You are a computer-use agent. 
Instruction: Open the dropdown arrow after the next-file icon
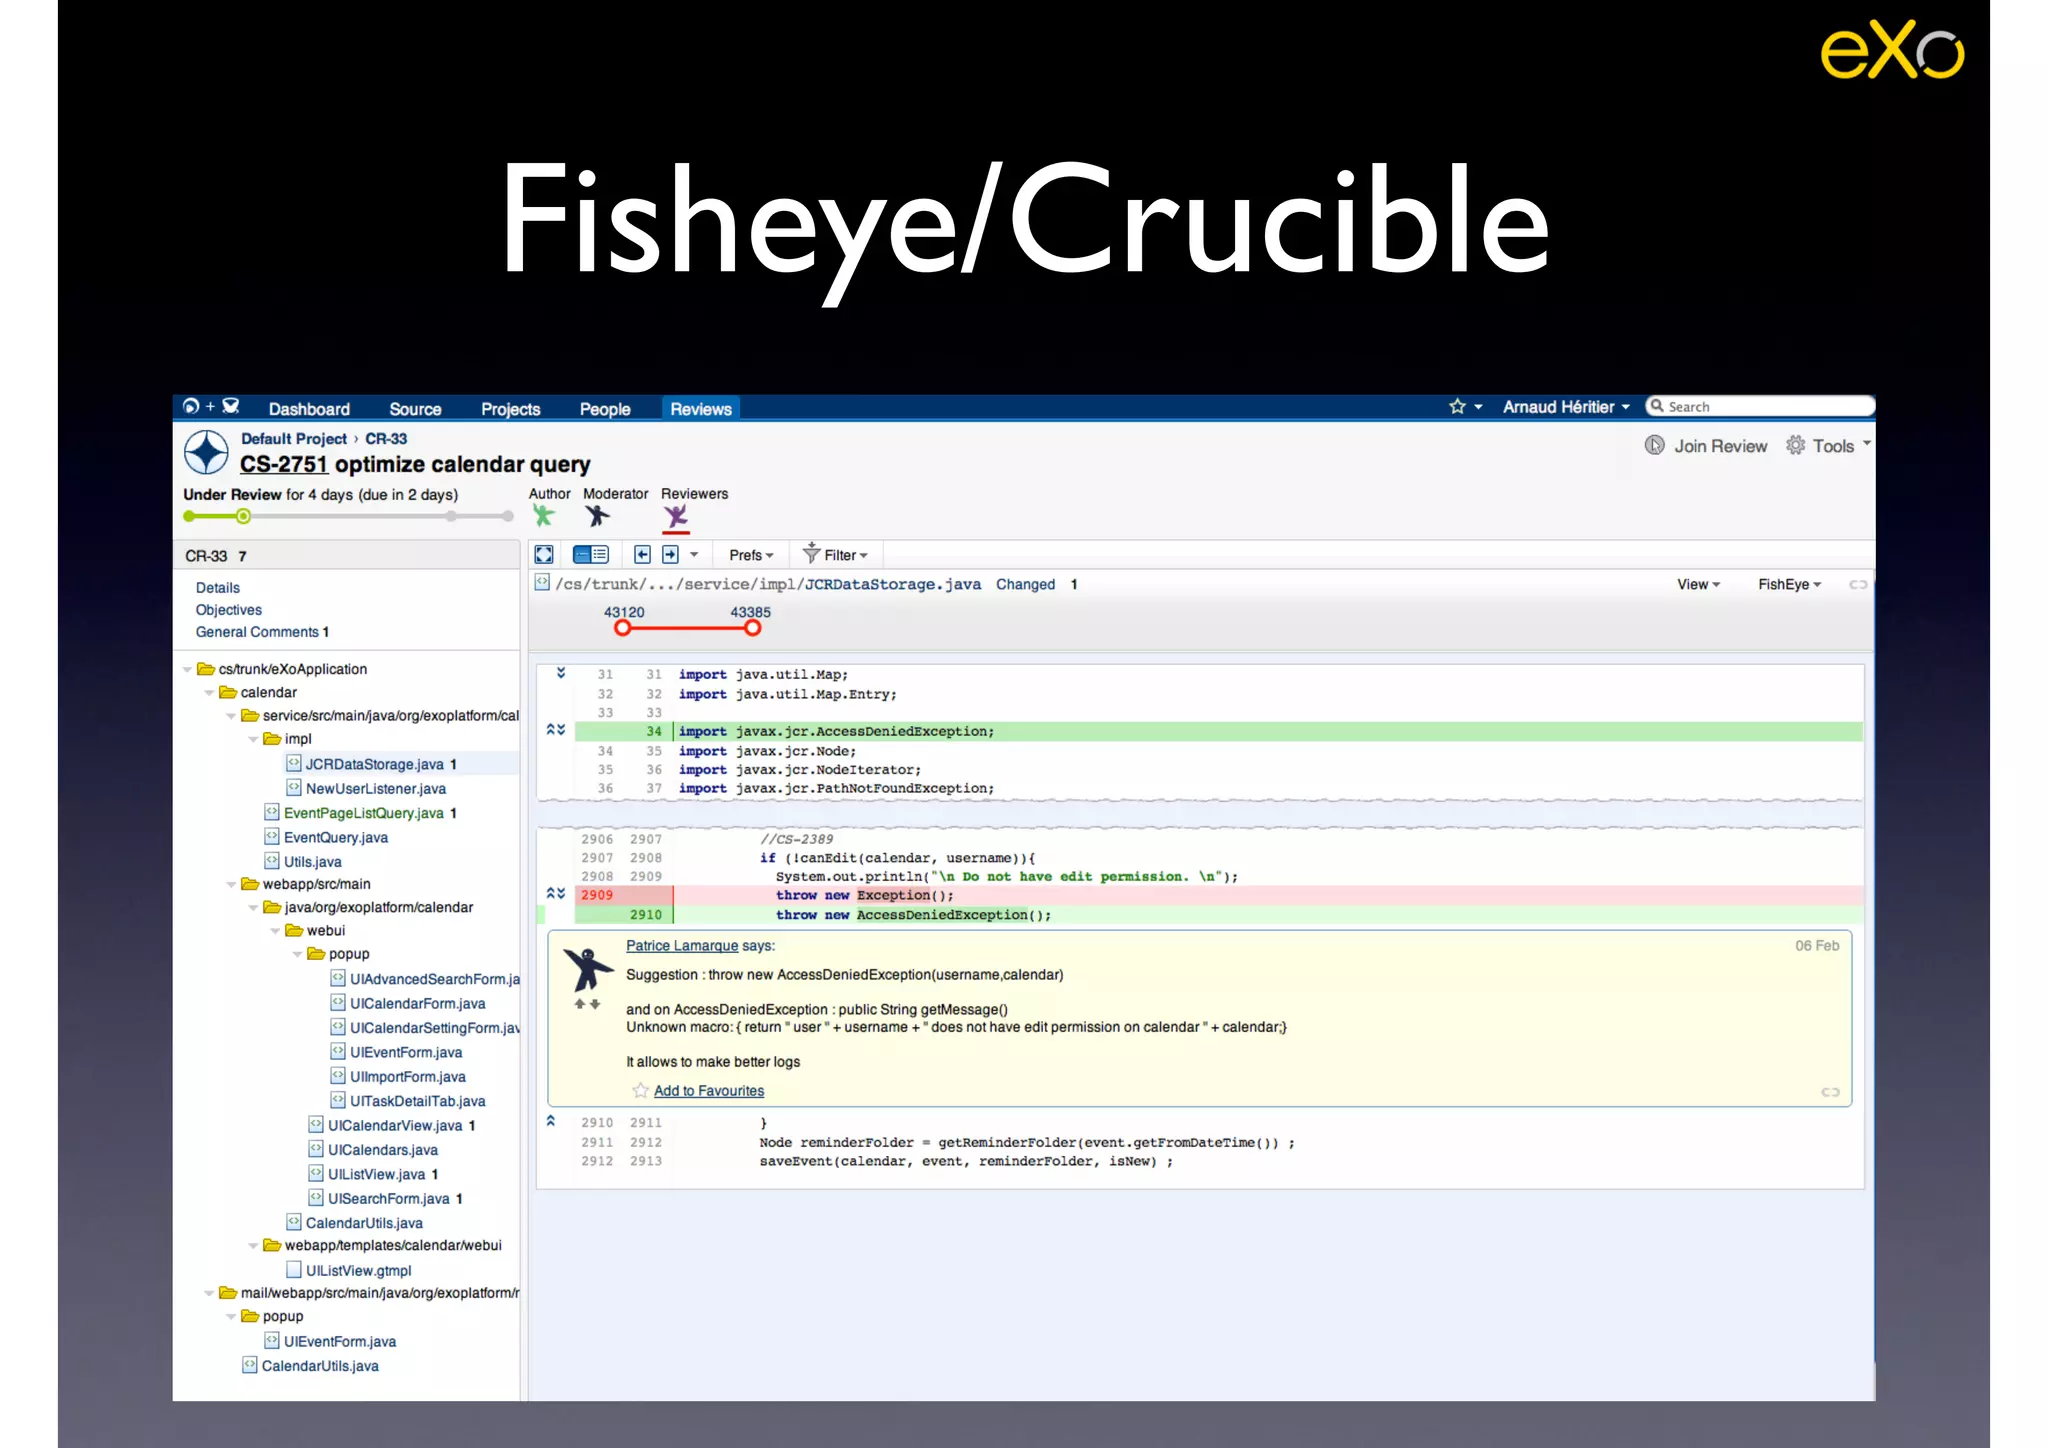coord(694,554)
